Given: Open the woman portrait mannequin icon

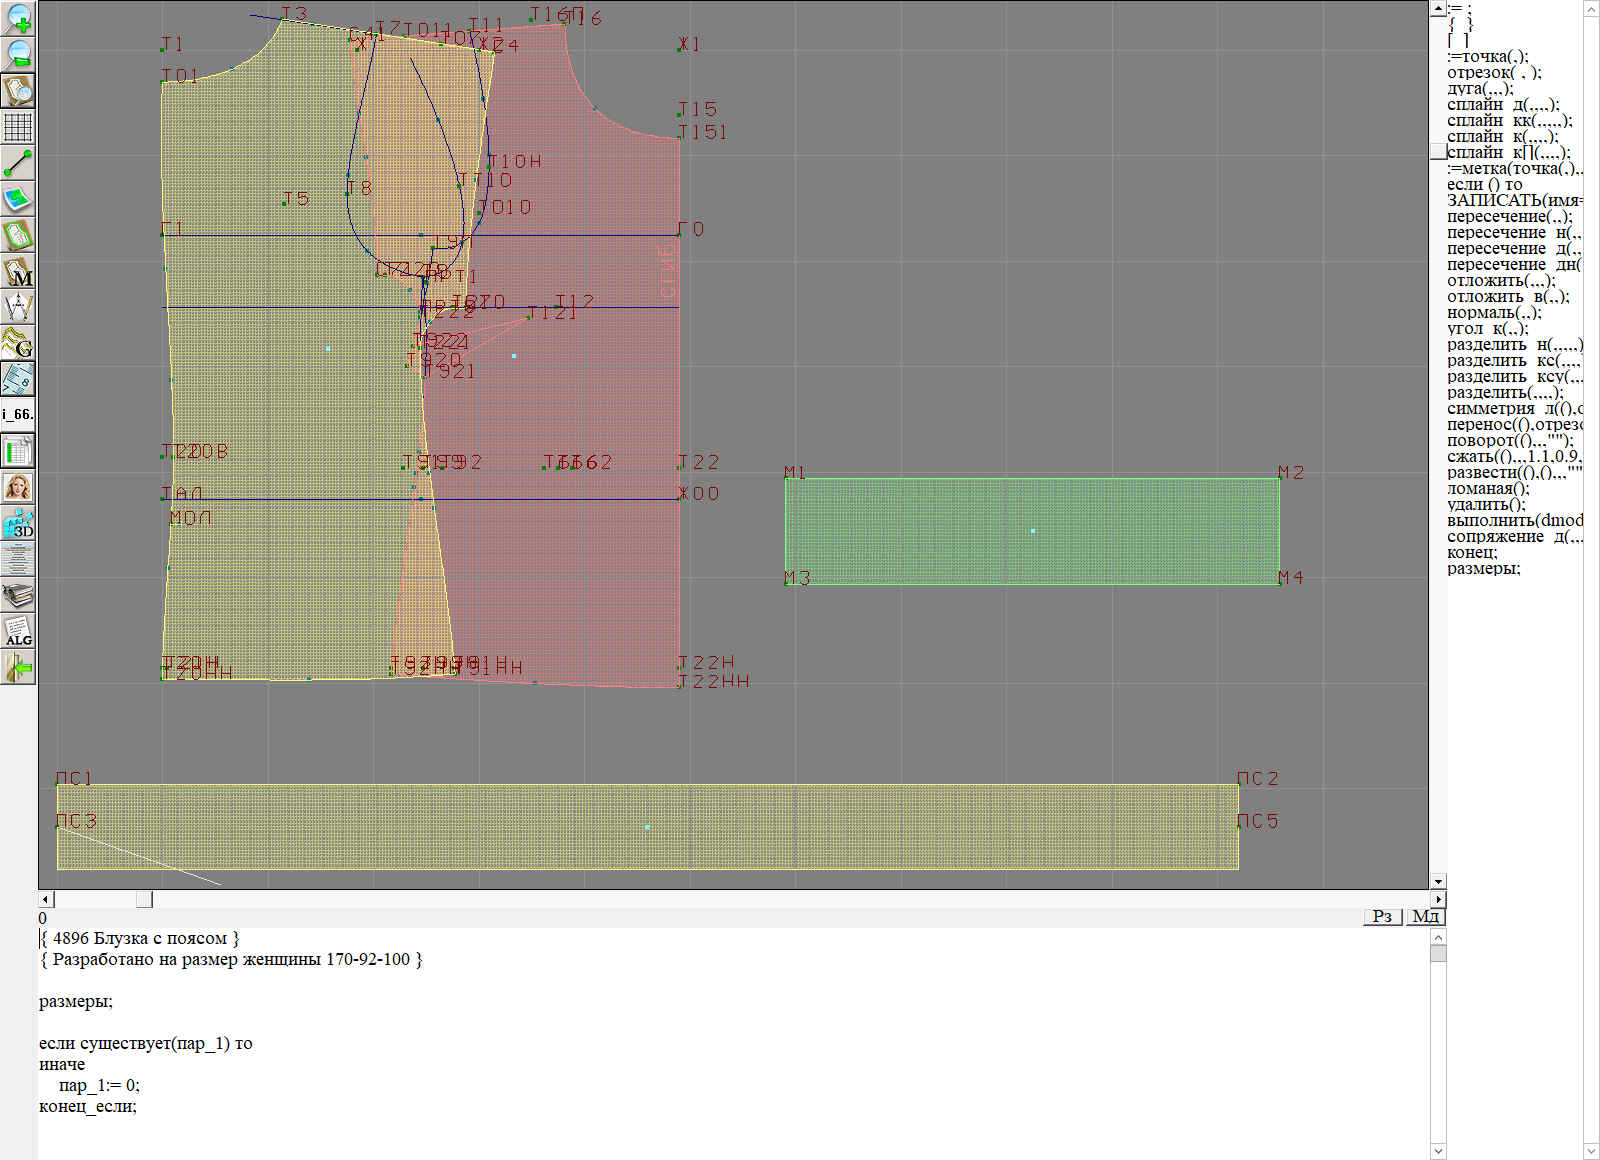Looking at the screenshot, I should click(18, 488).
